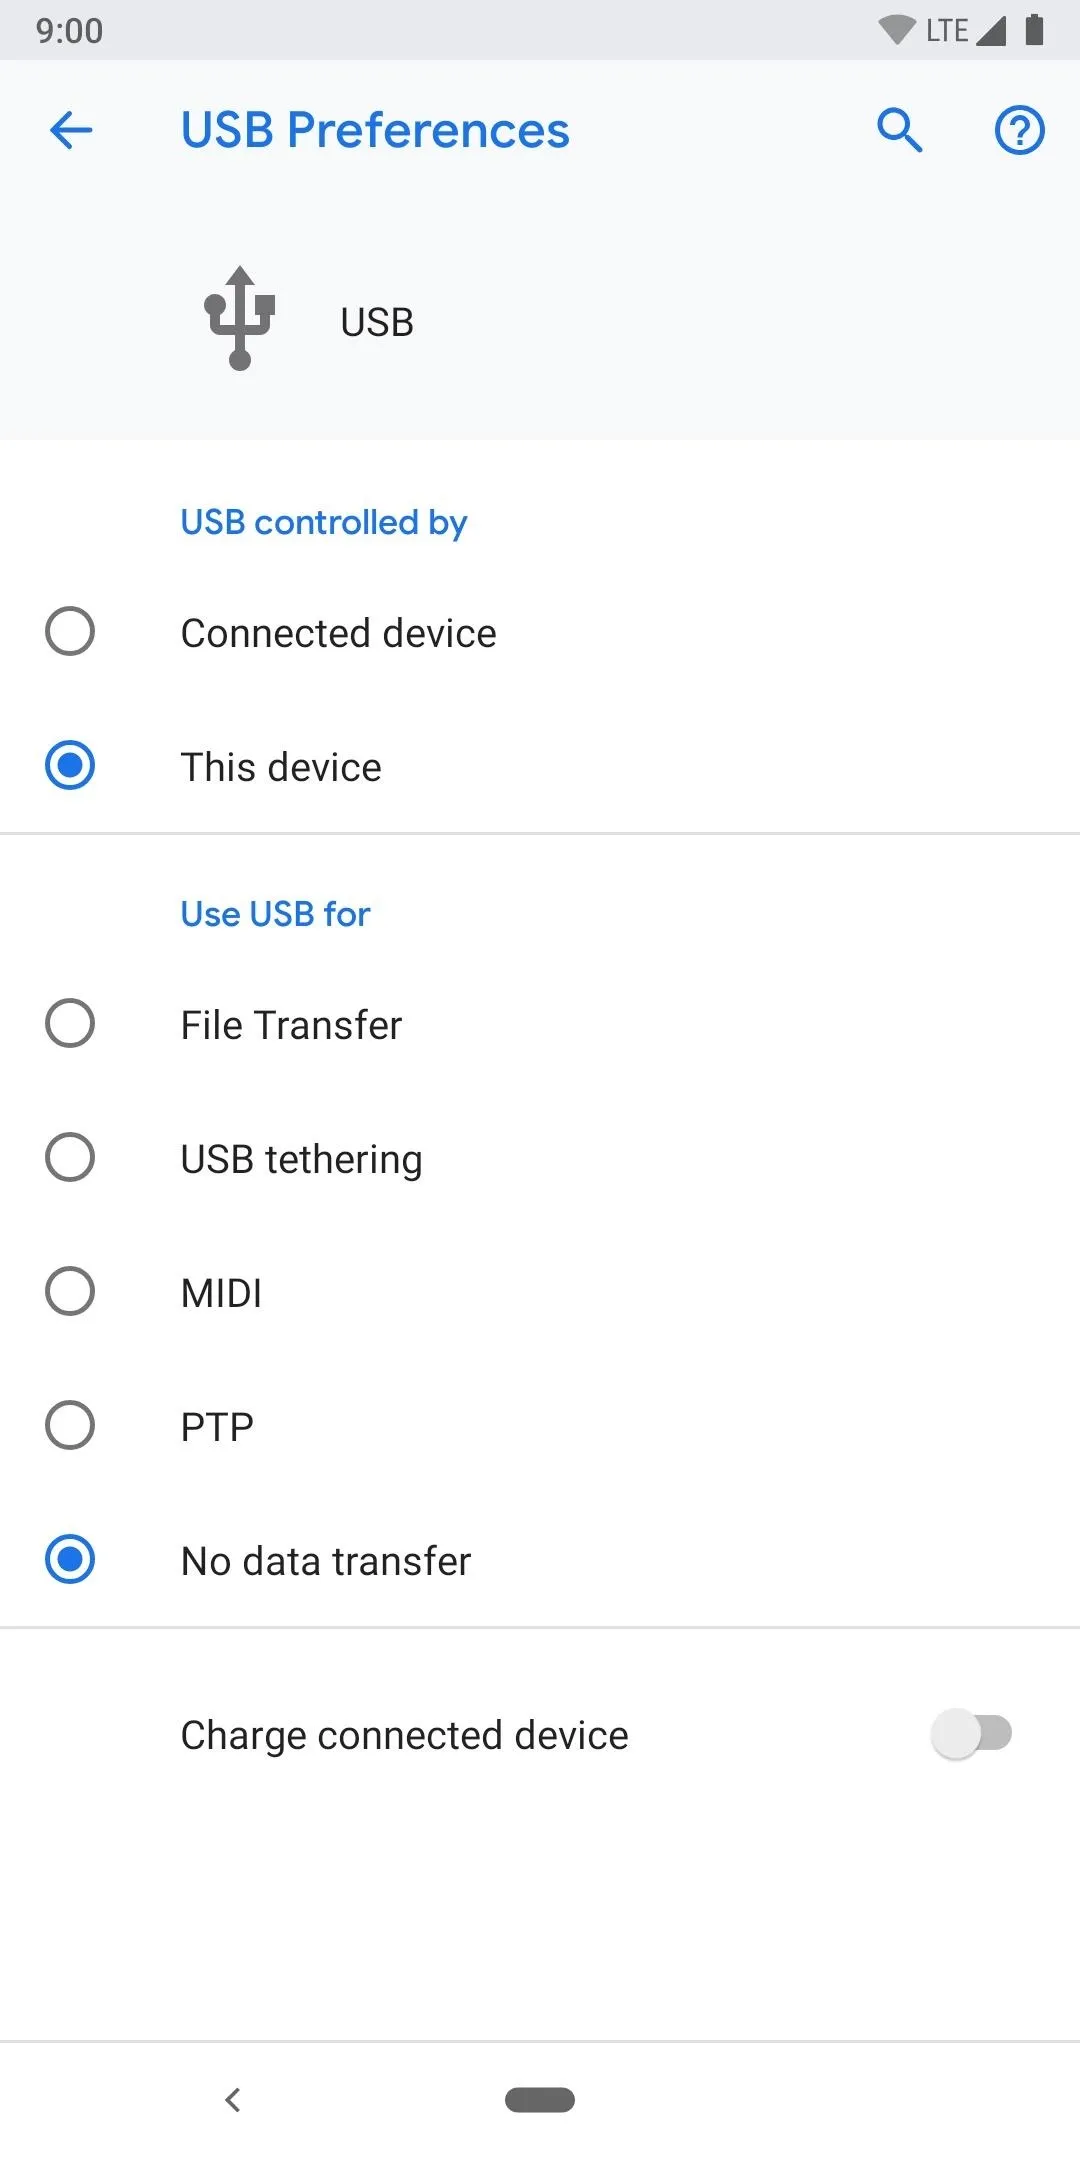
Task: Tap the USB trident symbol icon
Action: pos(240,319)
